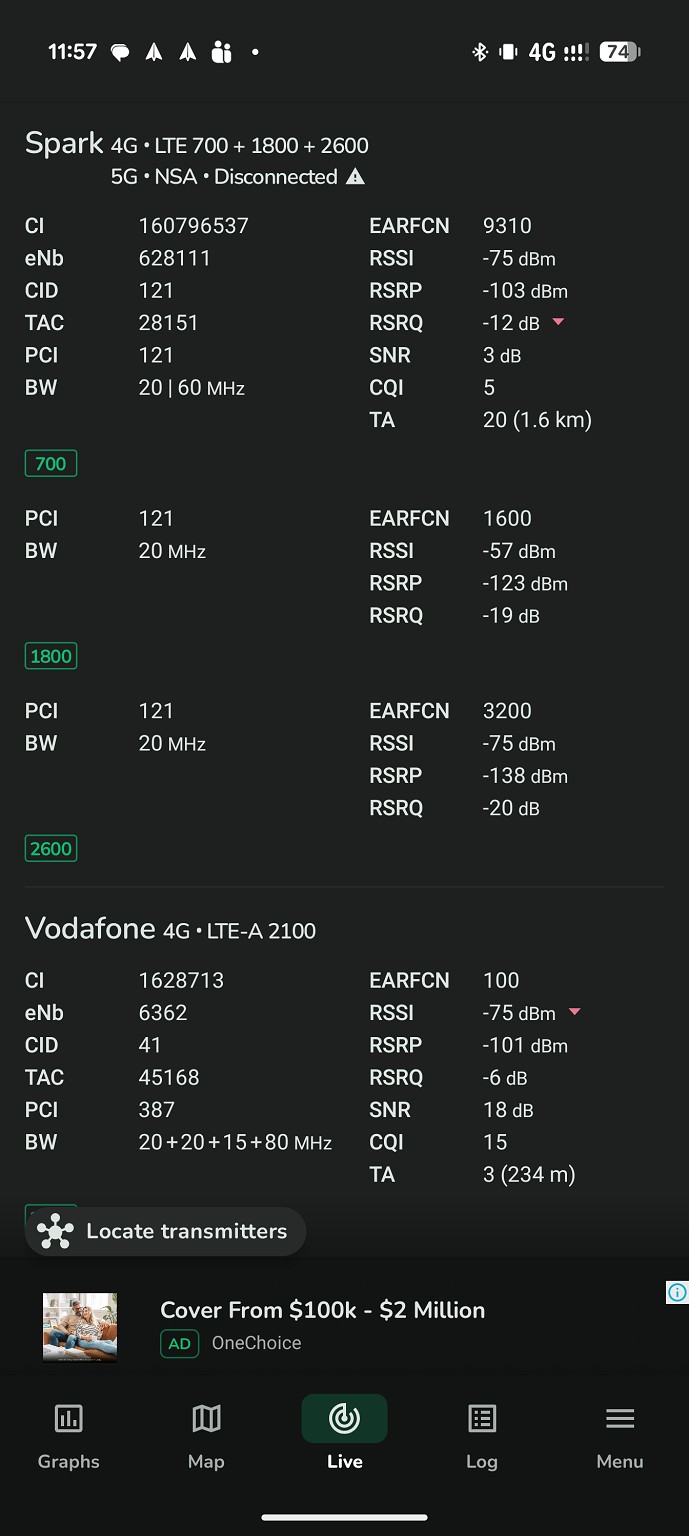Tap the Vodafone carrier heading

click(90, 929)
